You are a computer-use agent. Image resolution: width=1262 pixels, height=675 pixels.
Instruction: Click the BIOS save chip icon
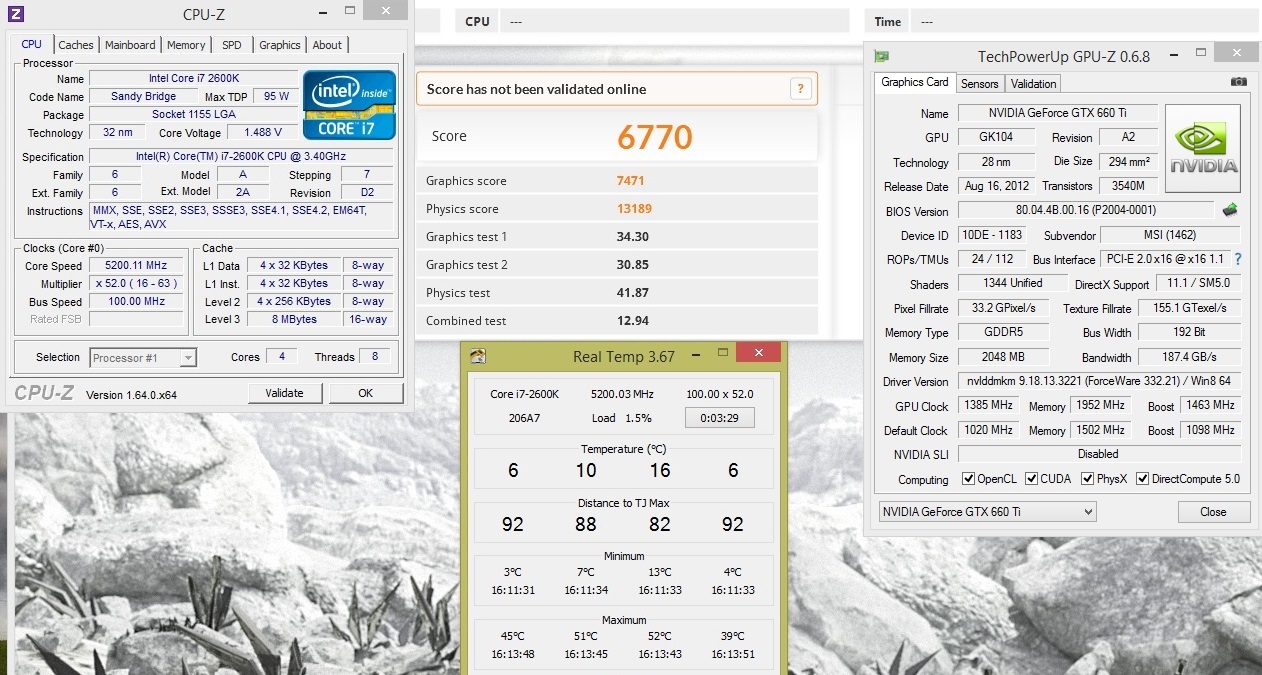pos(1230,210)
